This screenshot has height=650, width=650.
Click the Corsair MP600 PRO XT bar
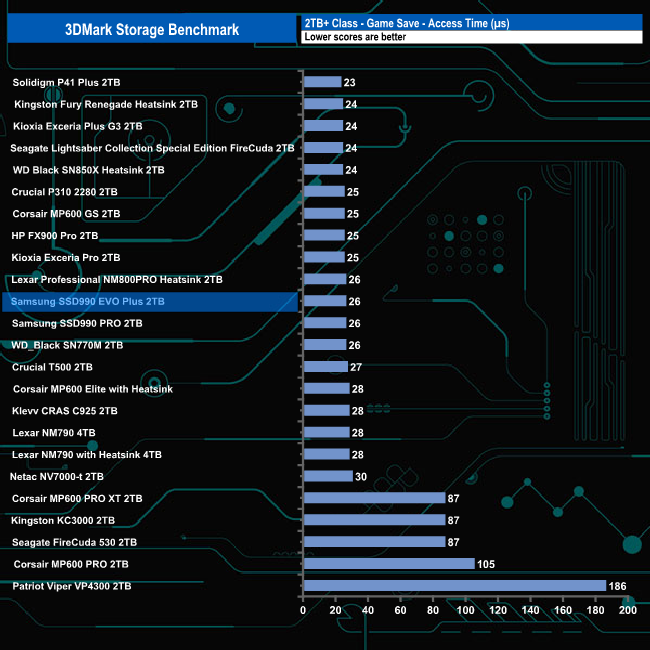tap(375, 498)
